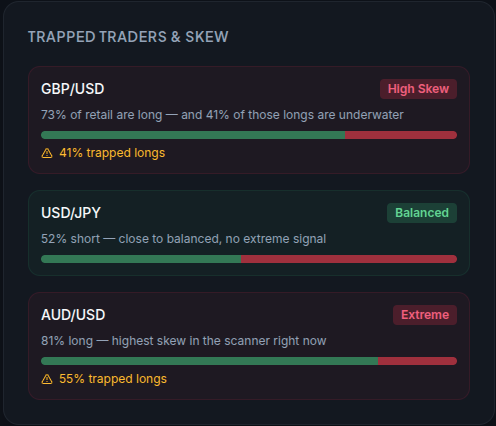The height and width of the screenshot is (426, 496).
Task: Click red short portion of AUD/USD bar
Action: [417, 361]
